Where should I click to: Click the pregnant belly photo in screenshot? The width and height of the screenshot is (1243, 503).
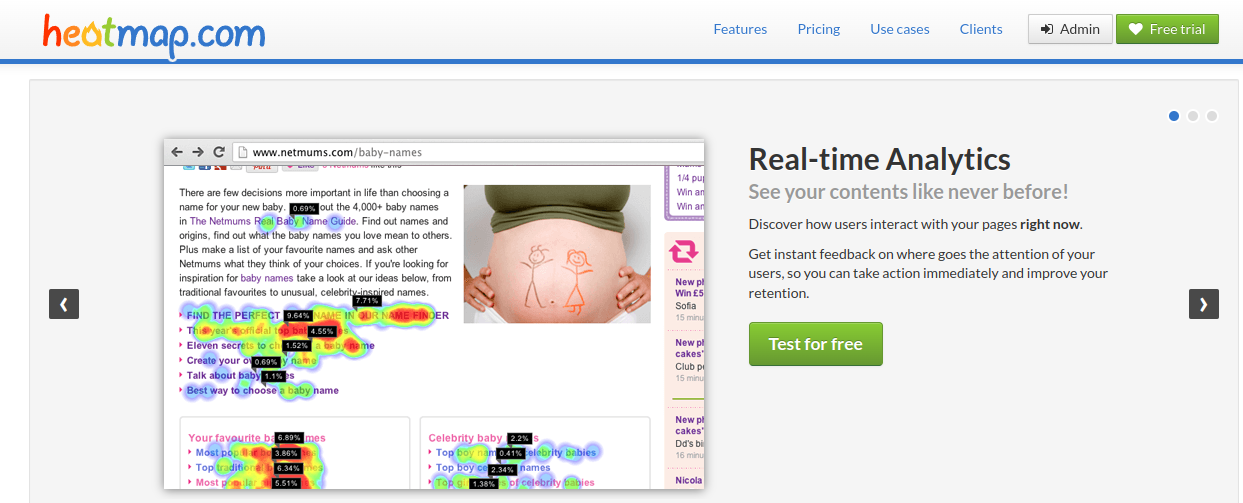pyautogui.click(x=557, y=254)
